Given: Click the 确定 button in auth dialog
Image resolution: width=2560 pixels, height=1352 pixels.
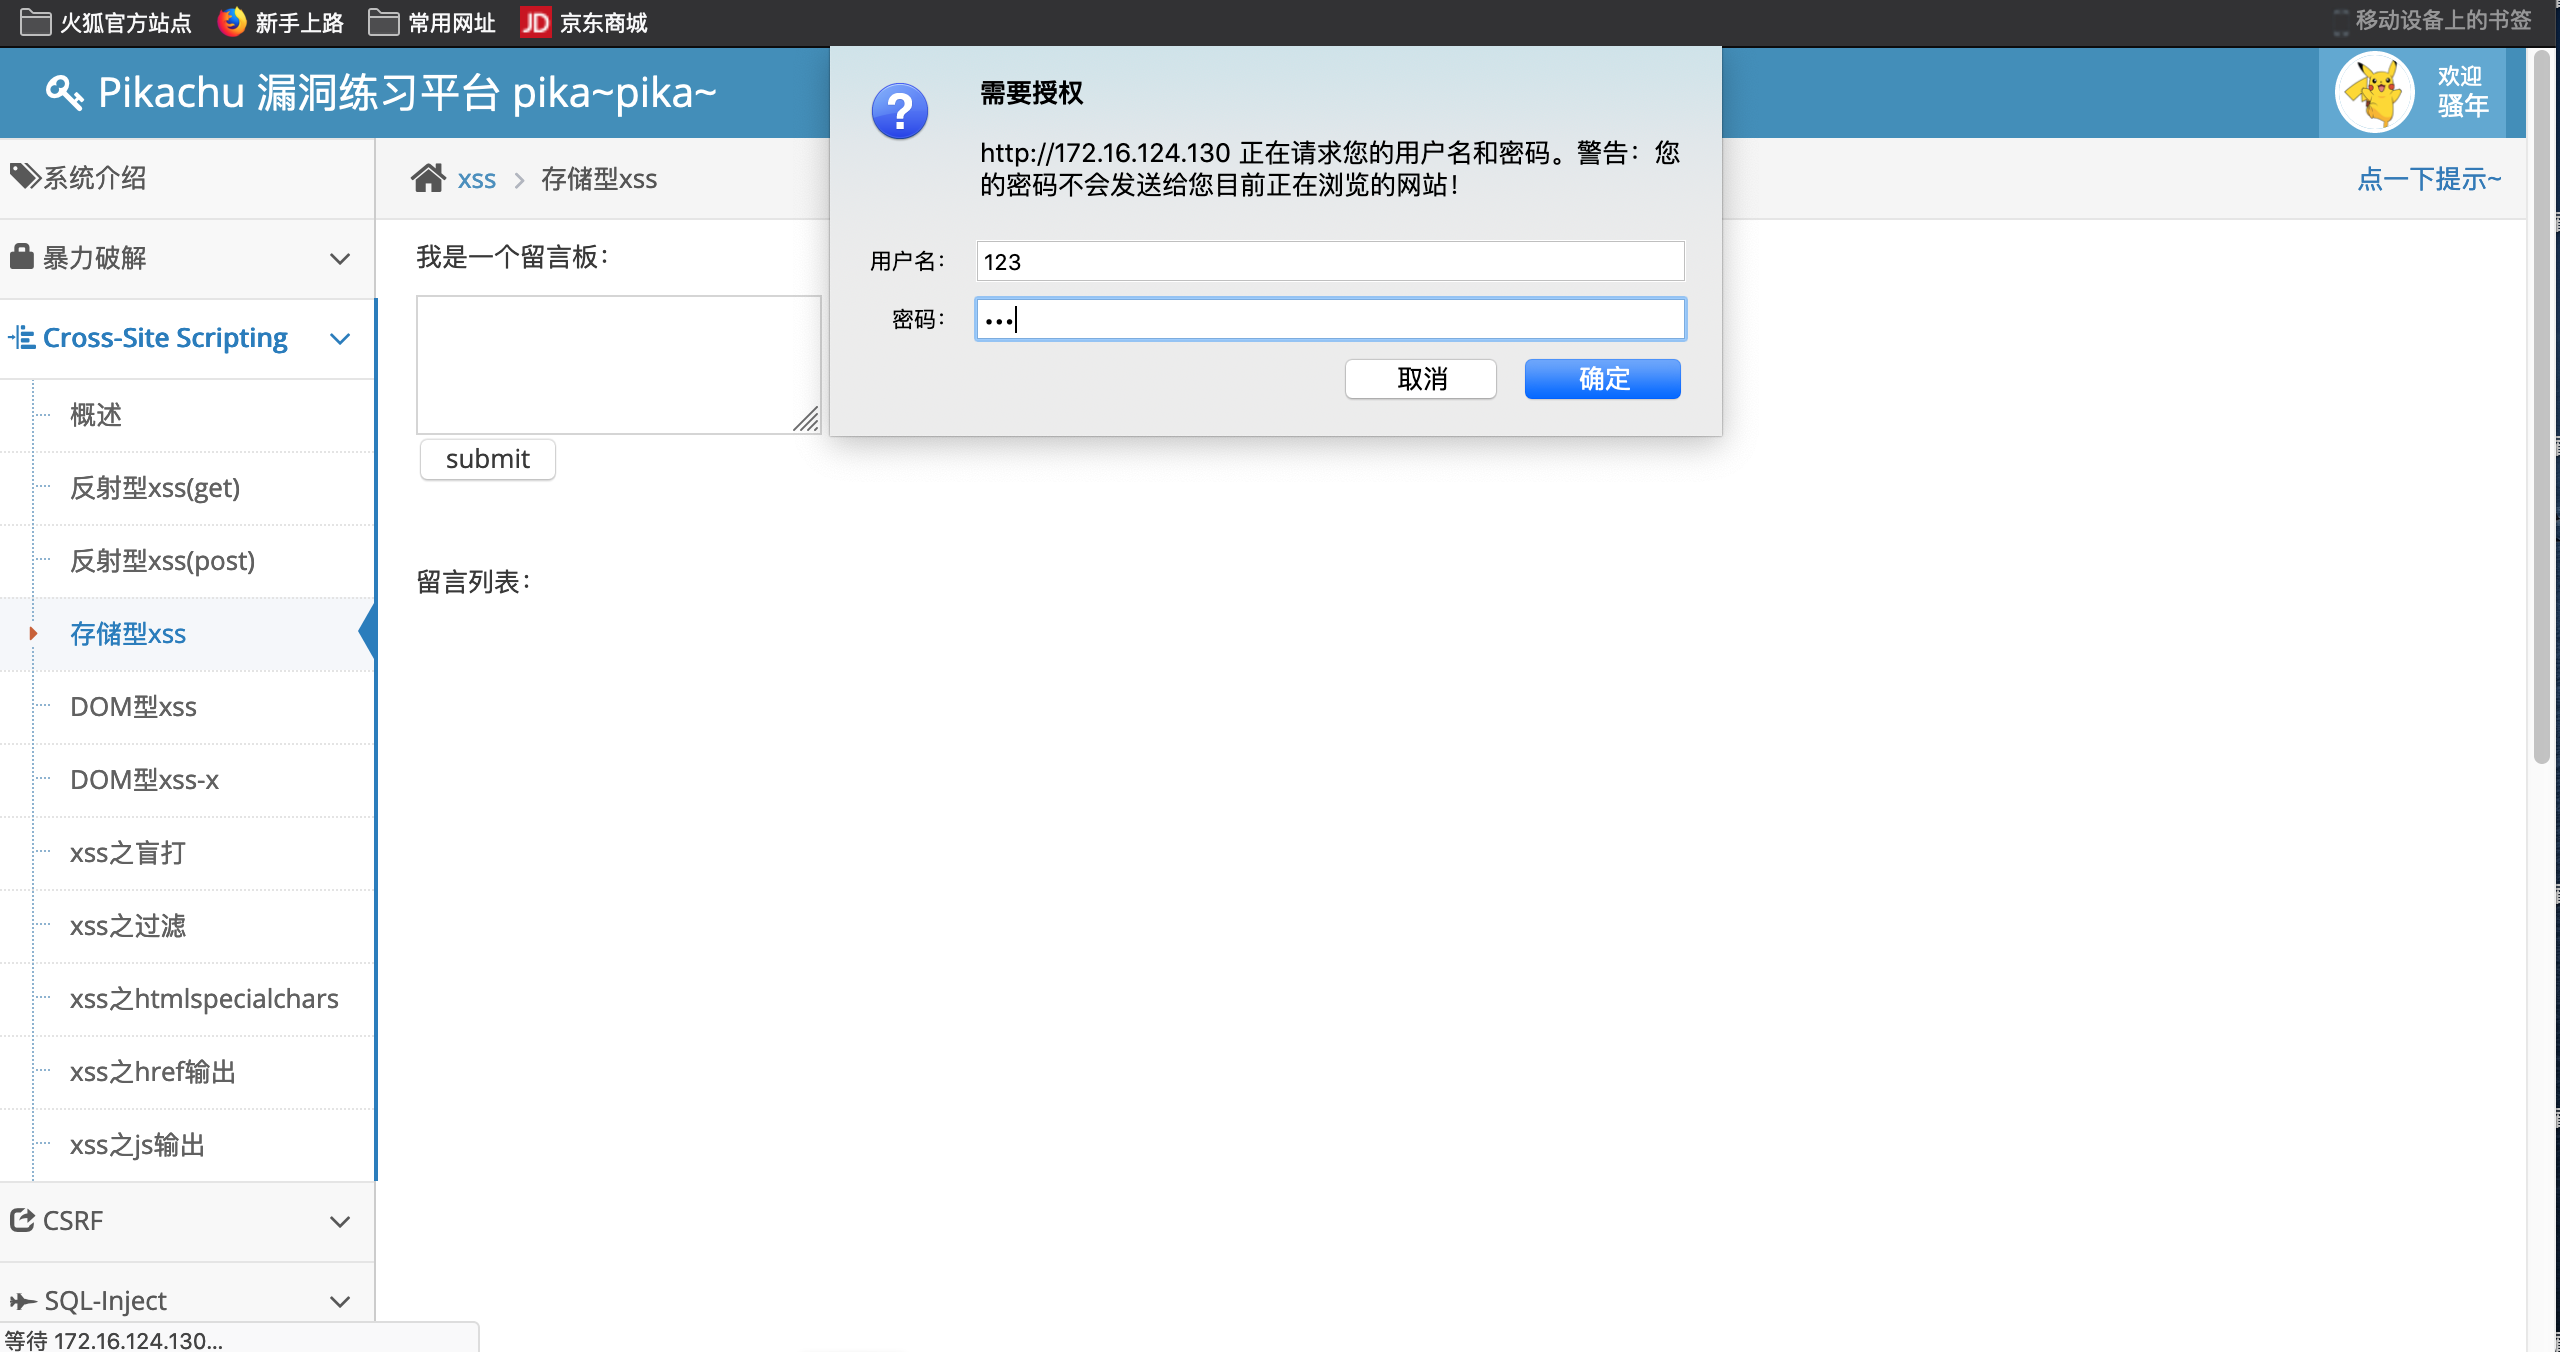Looking at the screenshot, I should pyautogui.click(x=1602, y=379).
